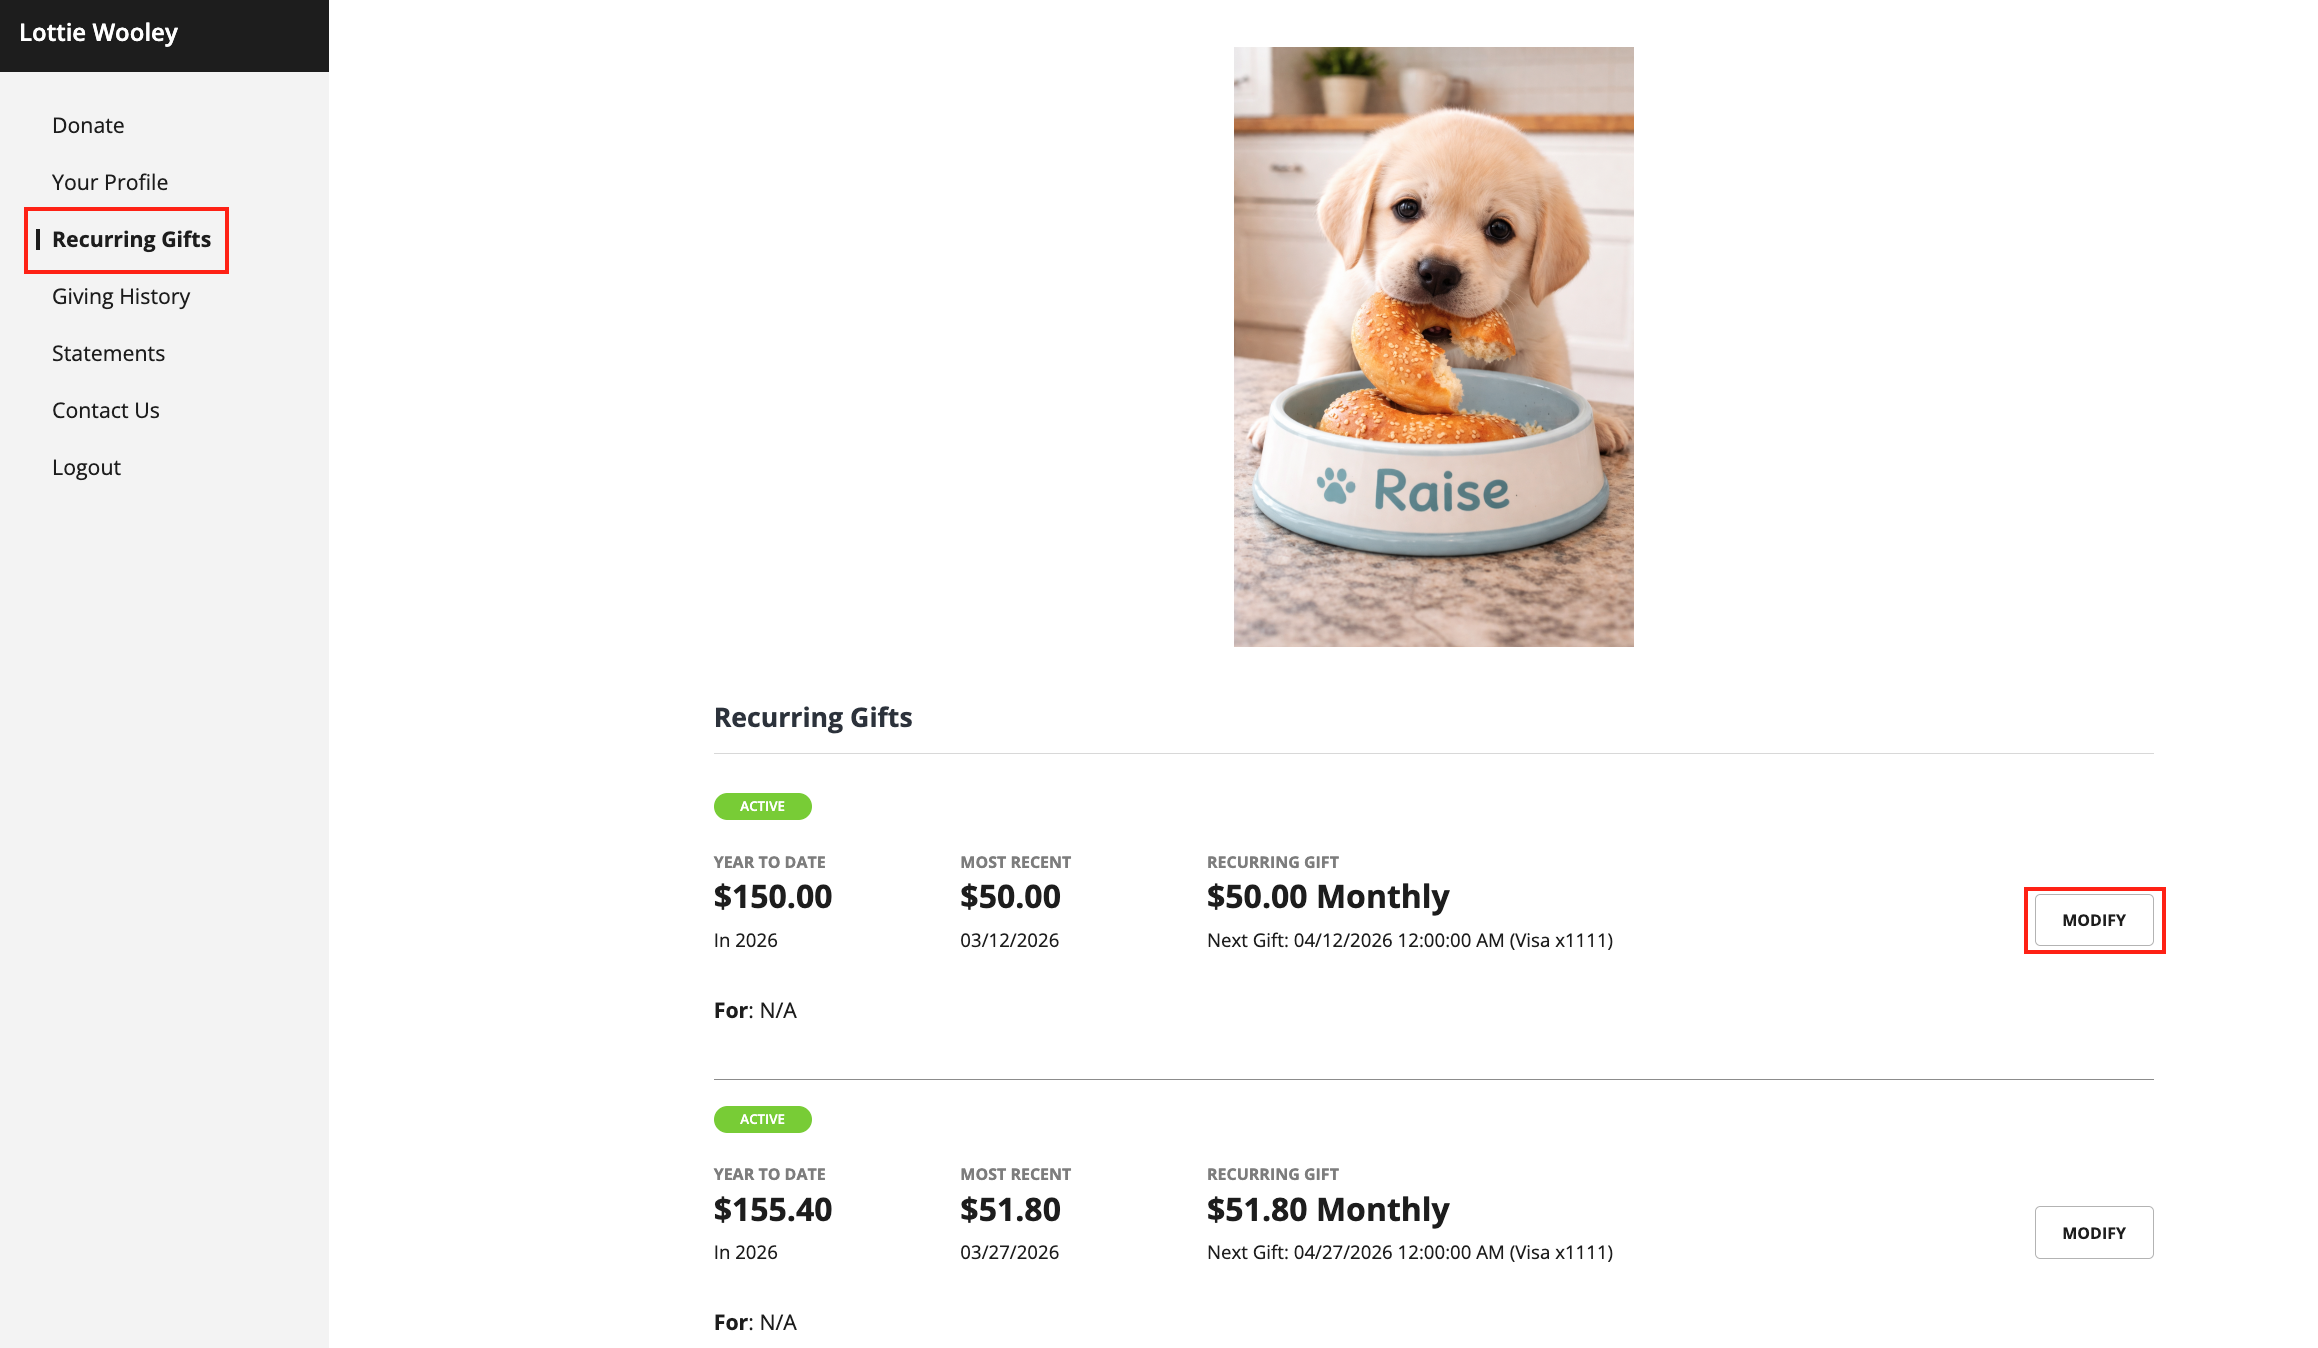This screenshot has width=2318, height=1348.
Task: Click the Recurring Gifts section heading
Action: click(x=813, y=717)
